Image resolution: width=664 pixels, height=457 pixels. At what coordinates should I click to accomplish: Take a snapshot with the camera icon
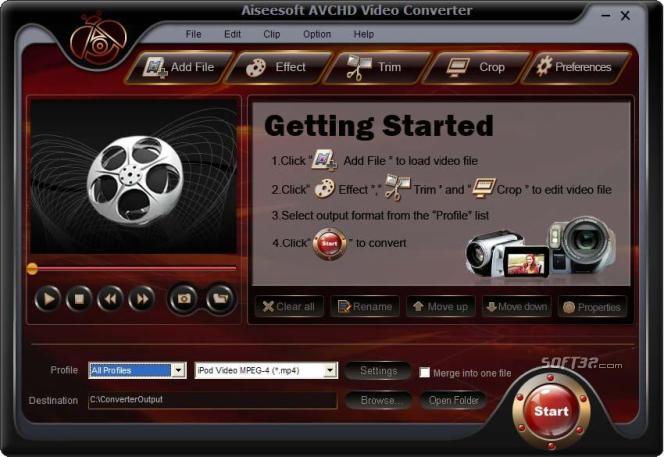(183, 299)
